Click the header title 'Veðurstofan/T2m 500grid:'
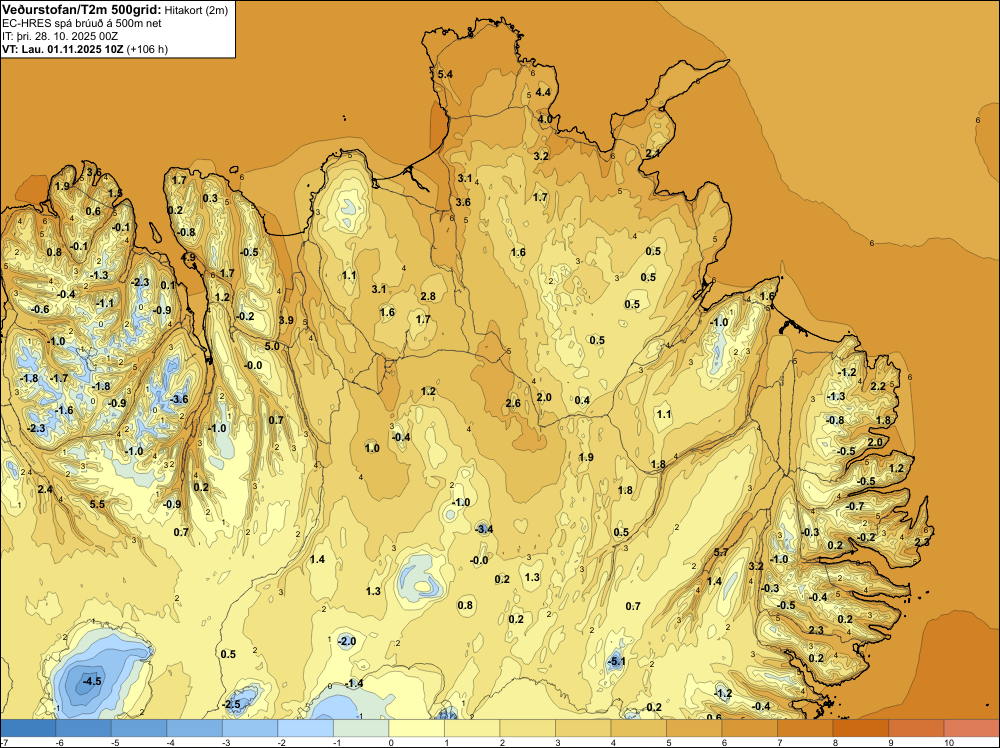The height and width of the screenshot is (748, 1000). (x=82, y=10)
